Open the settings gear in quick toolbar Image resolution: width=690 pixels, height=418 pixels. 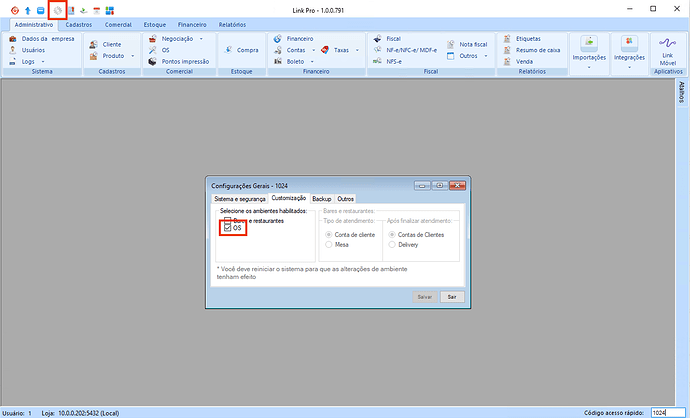pos(57,10)
